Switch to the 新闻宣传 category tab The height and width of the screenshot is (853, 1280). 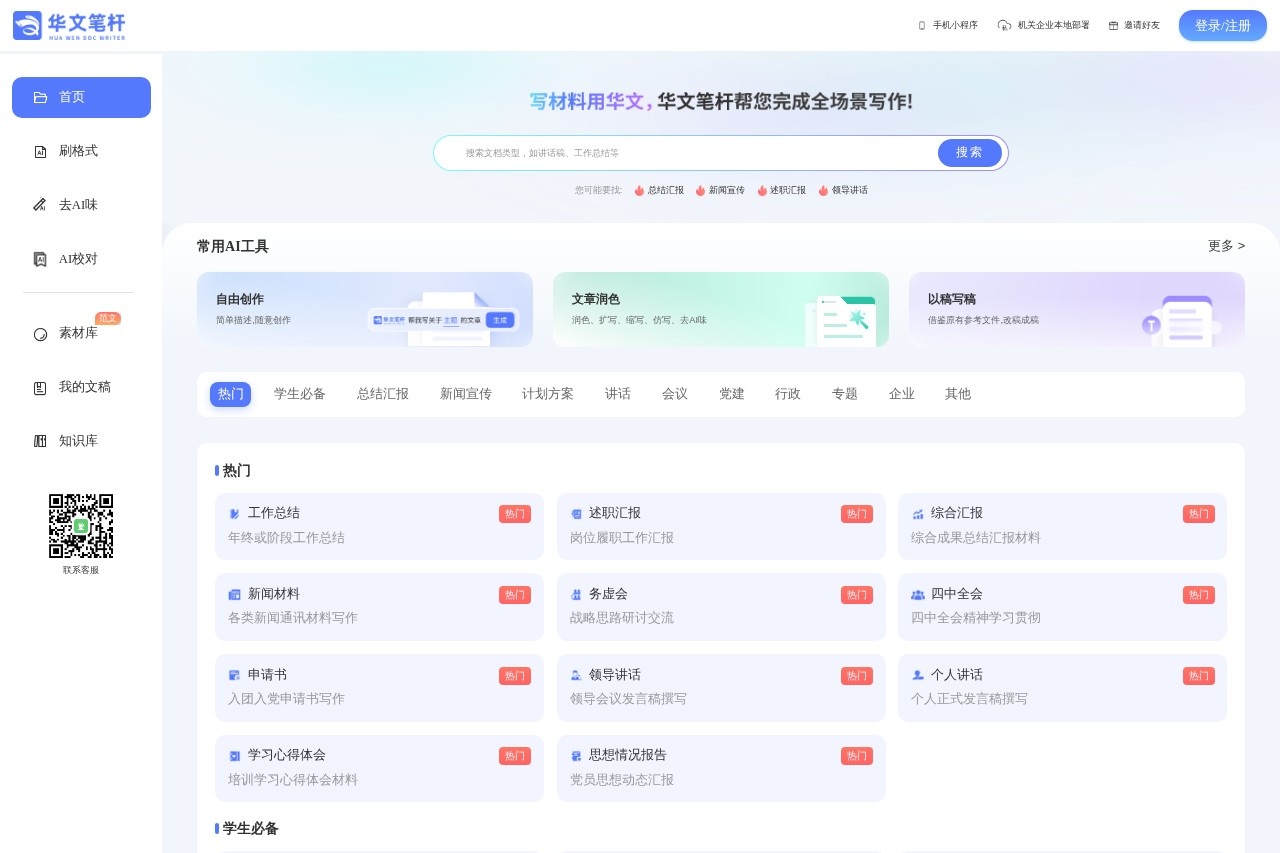point(465,394)
